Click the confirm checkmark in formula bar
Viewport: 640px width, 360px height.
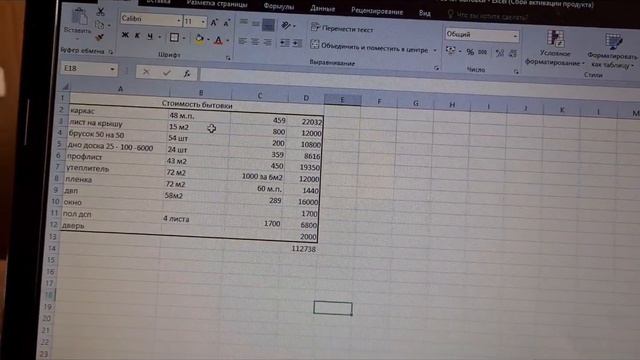[x=166, y=73]
